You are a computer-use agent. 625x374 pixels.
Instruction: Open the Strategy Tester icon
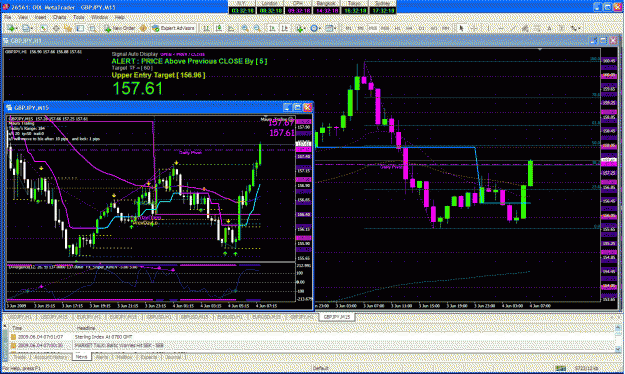(92, 28)
